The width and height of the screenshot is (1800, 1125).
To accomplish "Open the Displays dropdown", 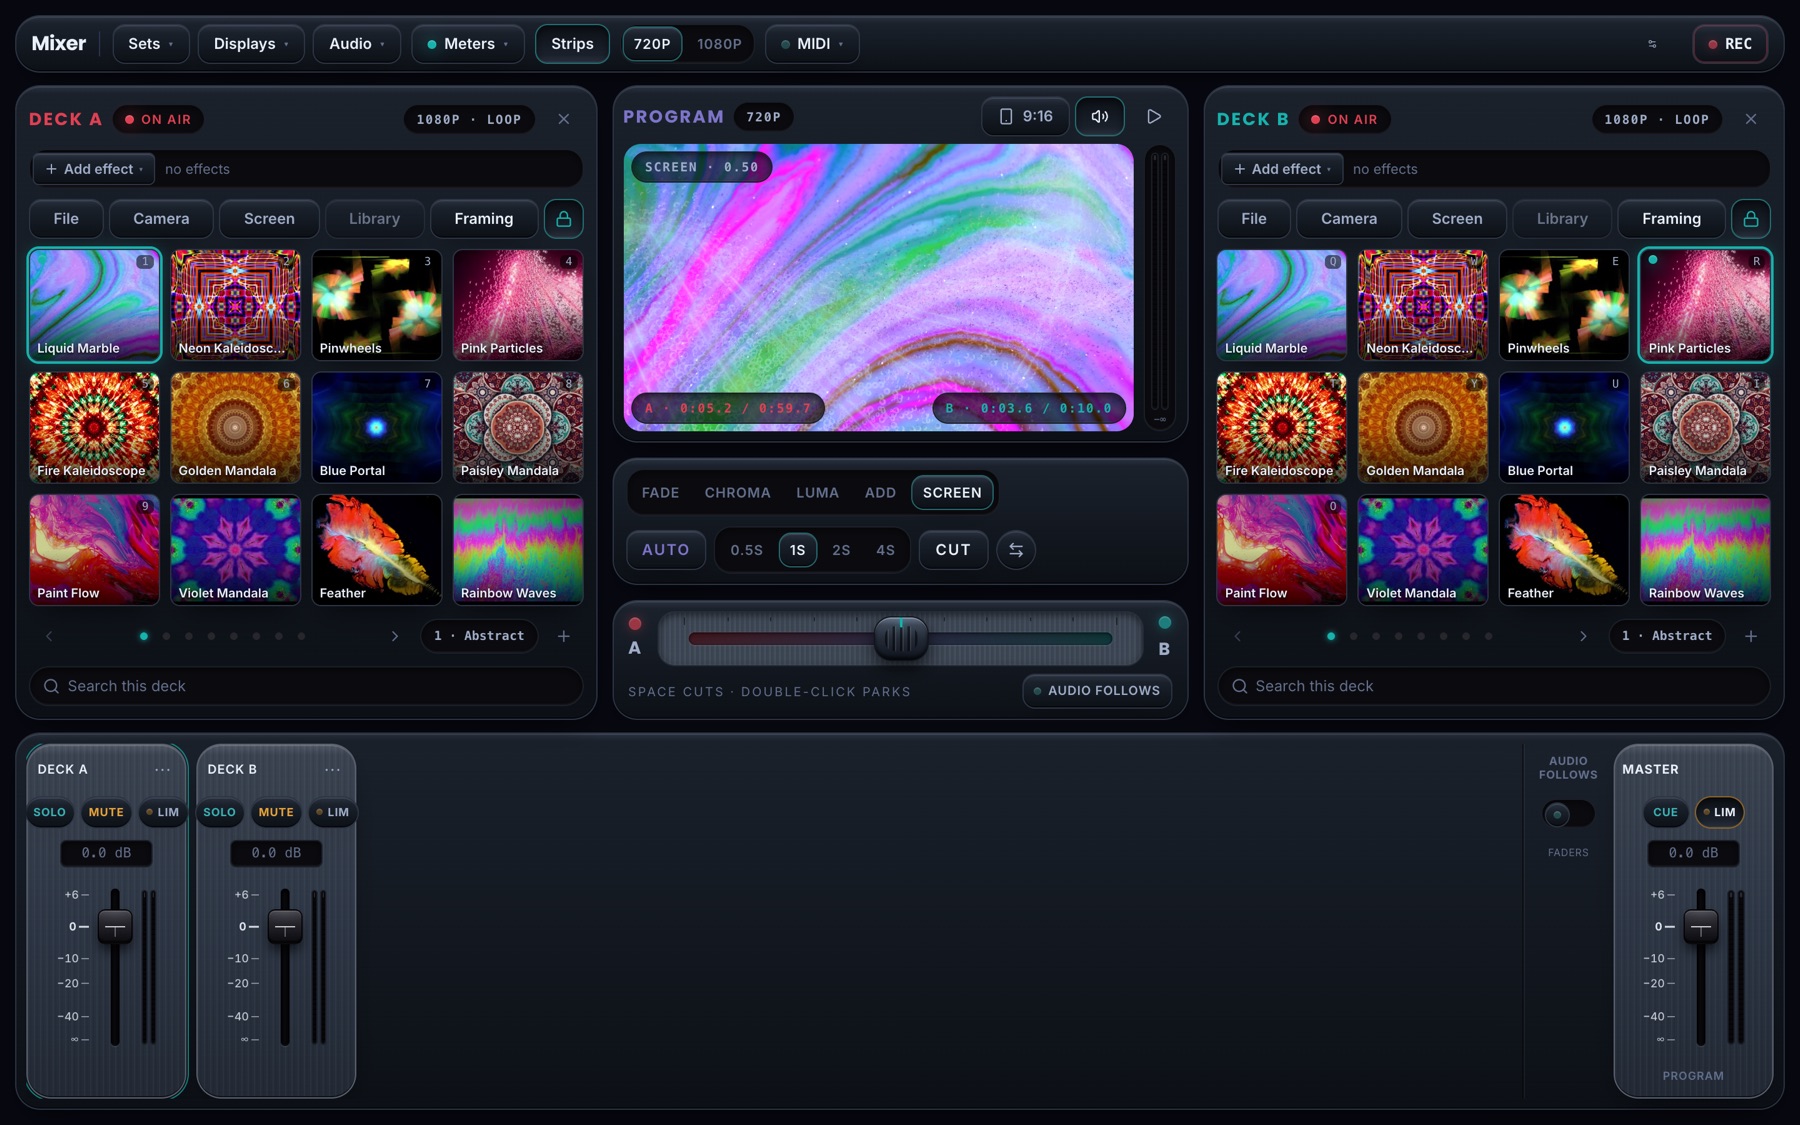I will 251,44.
